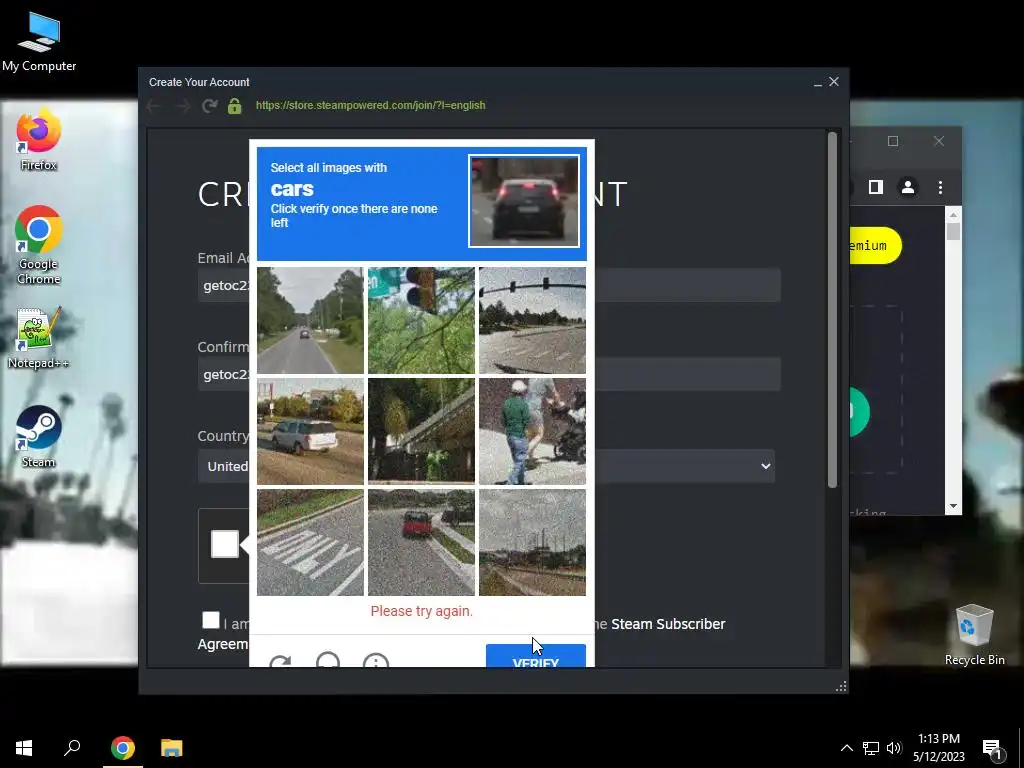Go back in the Steam browser window
The height and width of the screenshot is (768, 1024).
click(154, 106)
